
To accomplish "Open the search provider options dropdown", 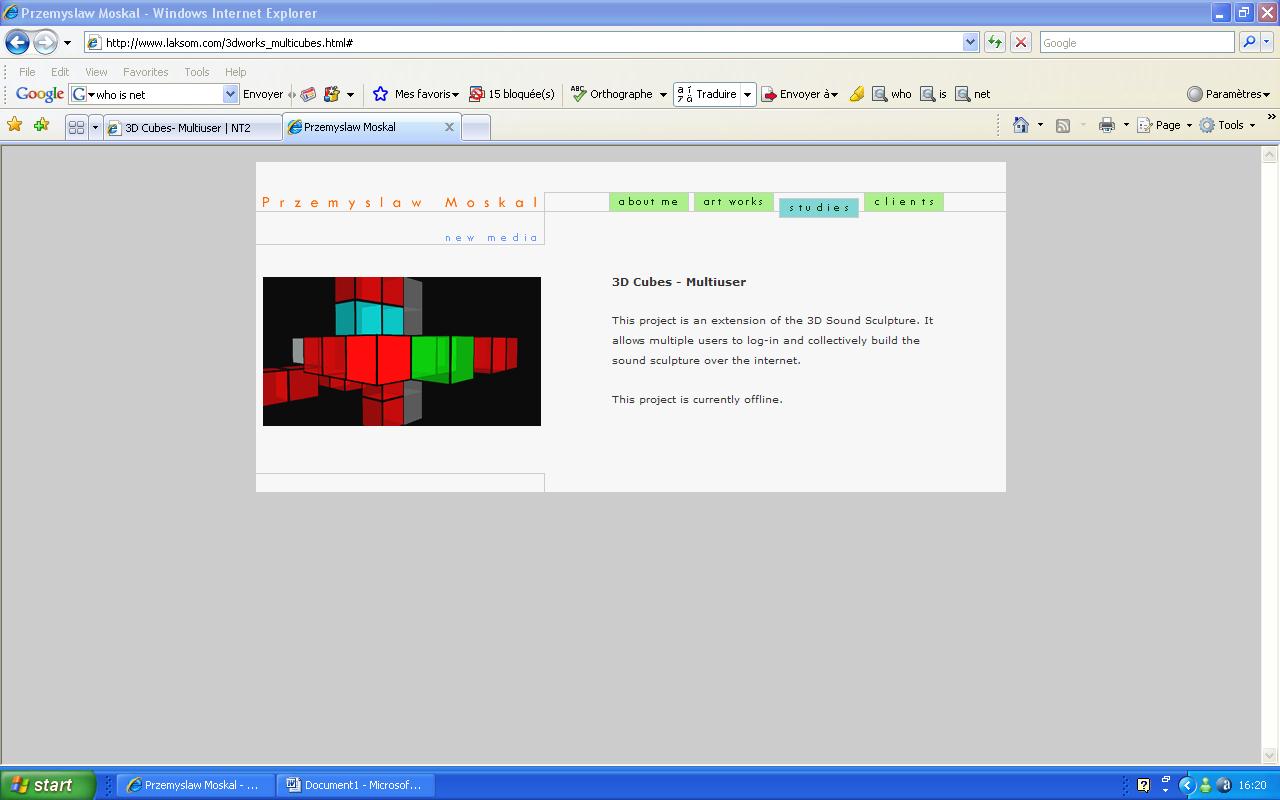I will pyautogui.click(x=1267, y=42).
